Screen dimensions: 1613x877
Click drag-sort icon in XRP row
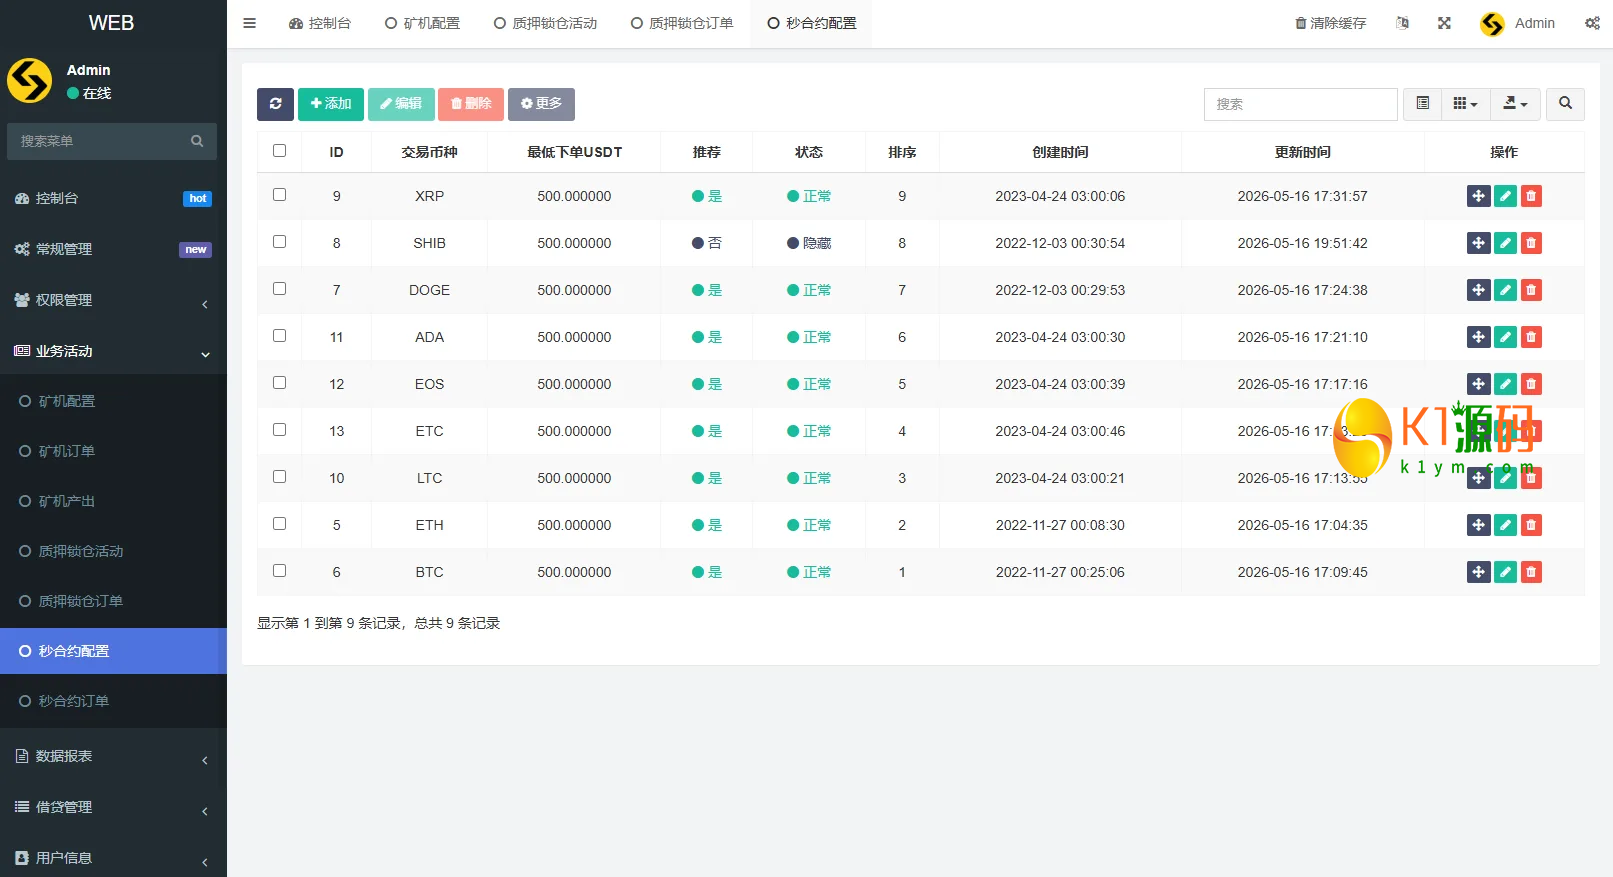click(x=1478, y=196)
